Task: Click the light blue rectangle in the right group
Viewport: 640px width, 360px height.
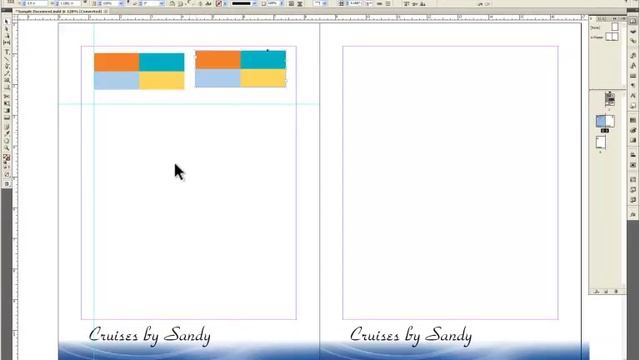Action: pyautogui.click(x=218, y=78)
